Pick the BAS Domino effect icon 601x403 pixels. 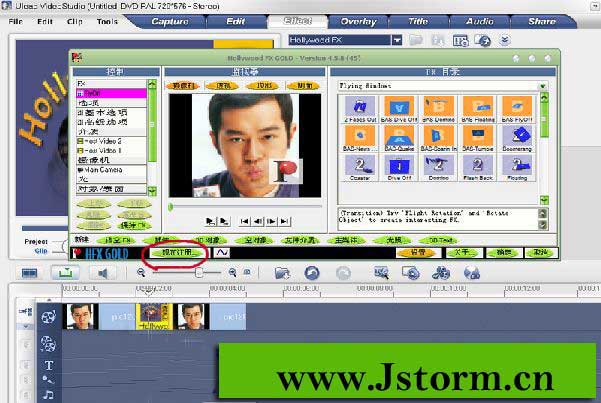pos(438,109)
